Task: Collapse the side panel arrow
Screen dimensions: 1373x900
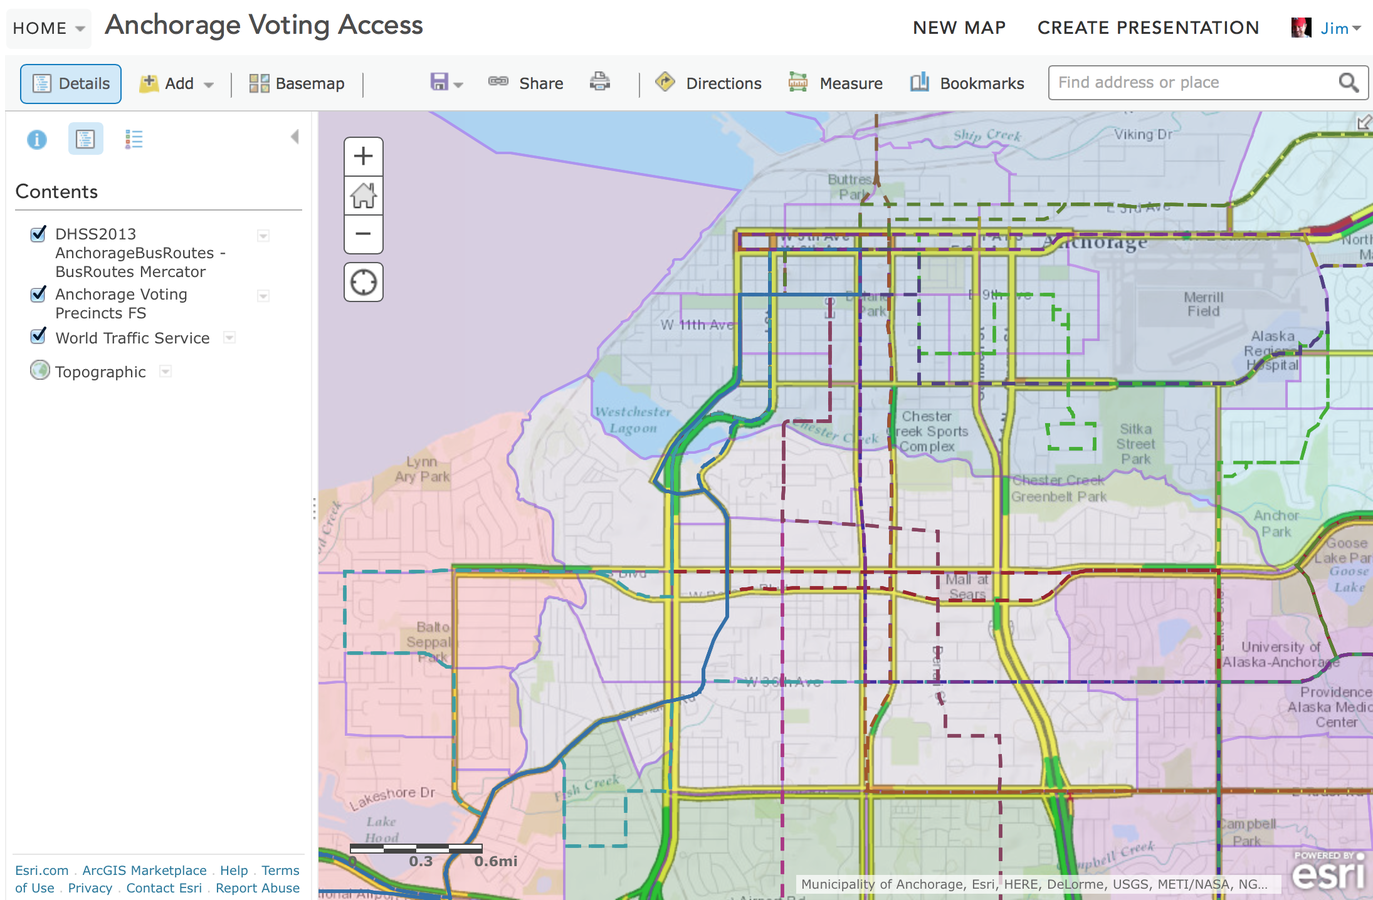Action: 295,137
